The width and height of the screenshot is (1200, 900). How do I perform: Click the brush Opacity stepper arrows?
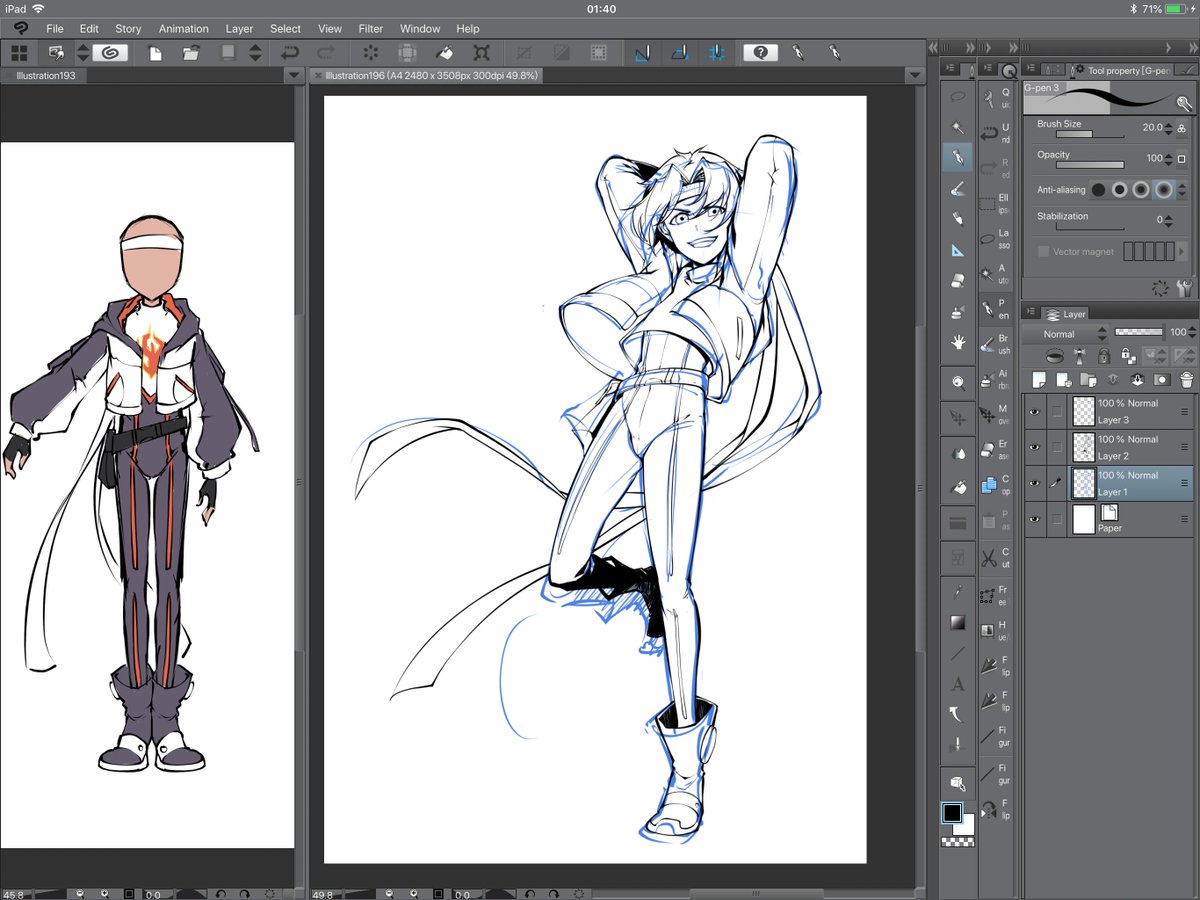pyautogui.click(x=1168, y=159)
